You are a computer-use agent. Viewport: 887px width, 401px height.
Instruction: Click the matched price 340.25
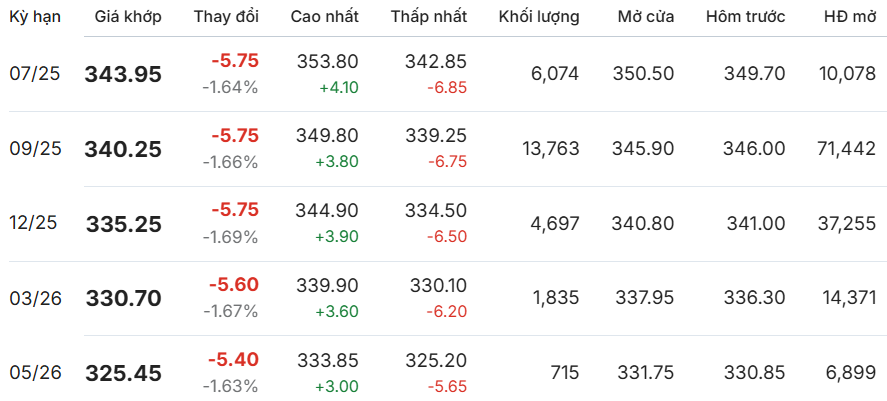tap(123, 149)
